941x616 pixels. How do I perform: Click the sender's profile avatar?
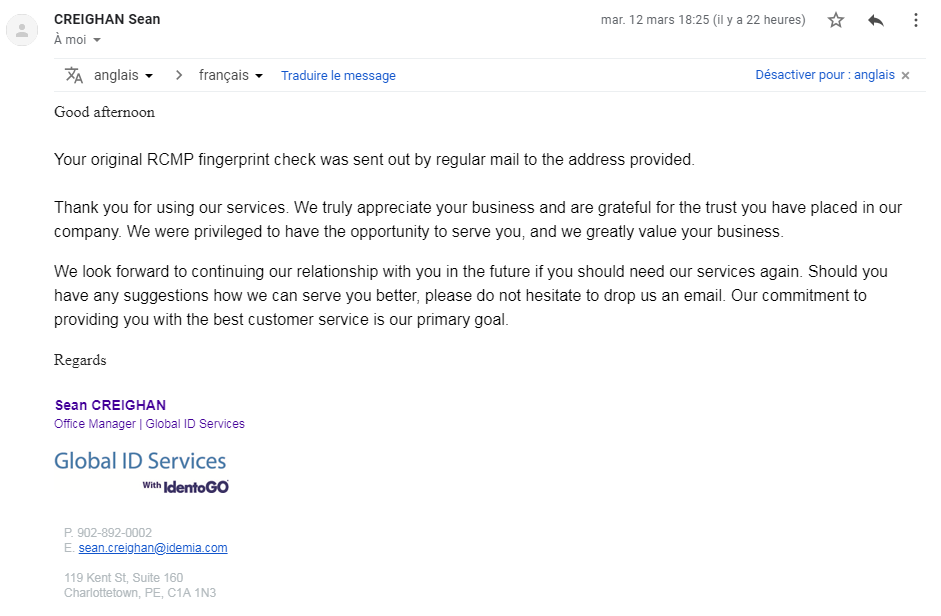pyautogui.click(x=22, y=30)
